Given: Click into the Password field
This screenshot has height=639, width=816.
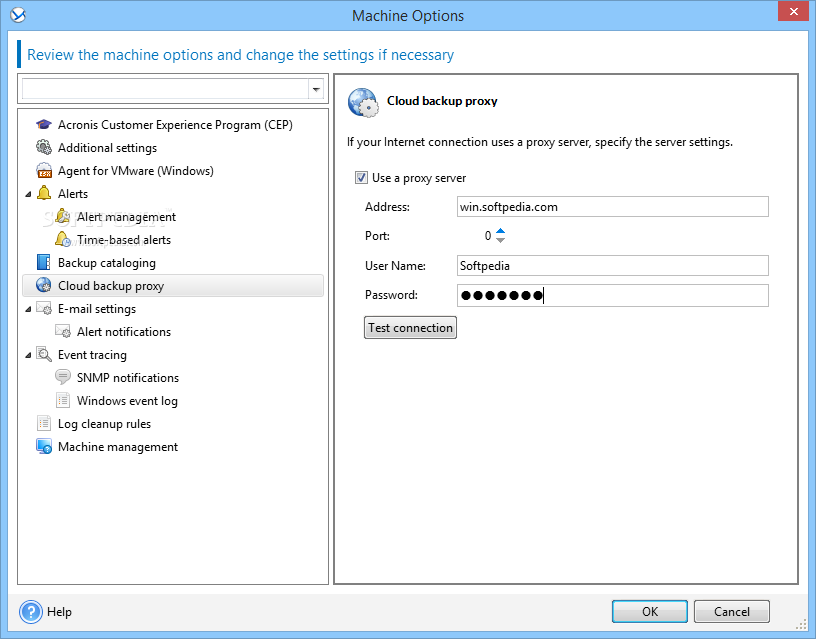Looking at the screenshot, I should [x=613, y=295].
